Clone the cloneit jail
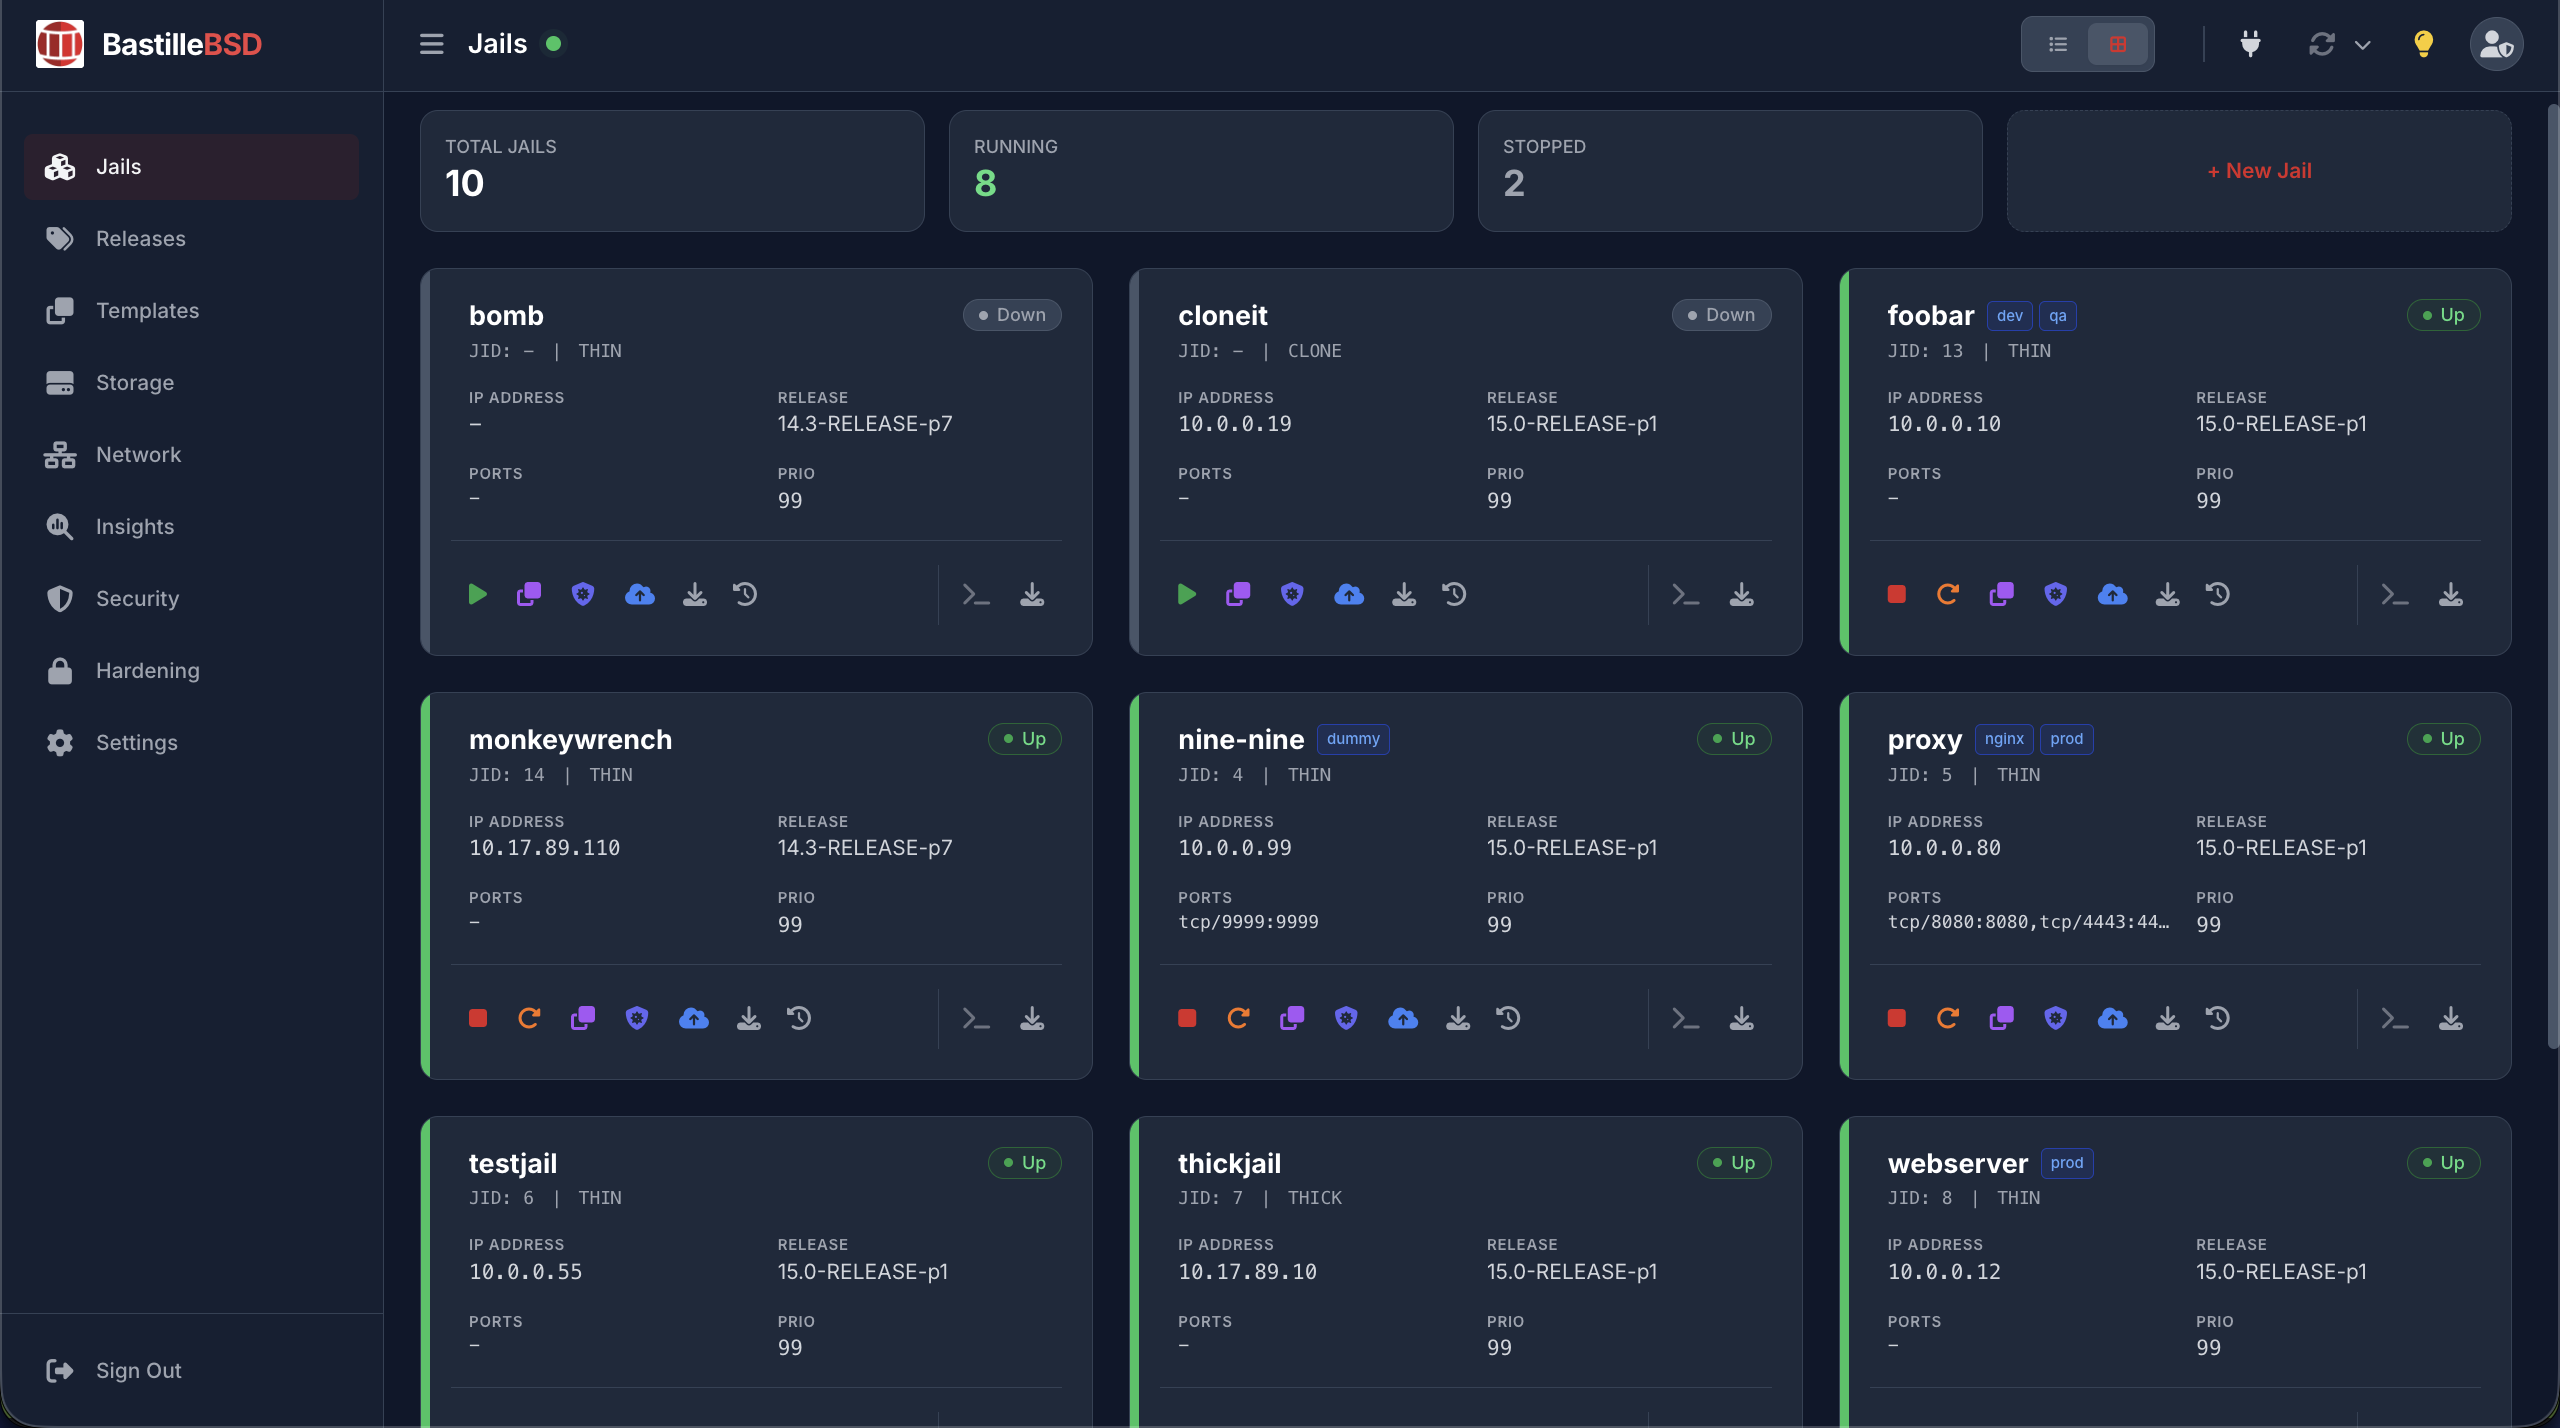Viewport: 2560px width, 1428px height. click(1238, 595)
